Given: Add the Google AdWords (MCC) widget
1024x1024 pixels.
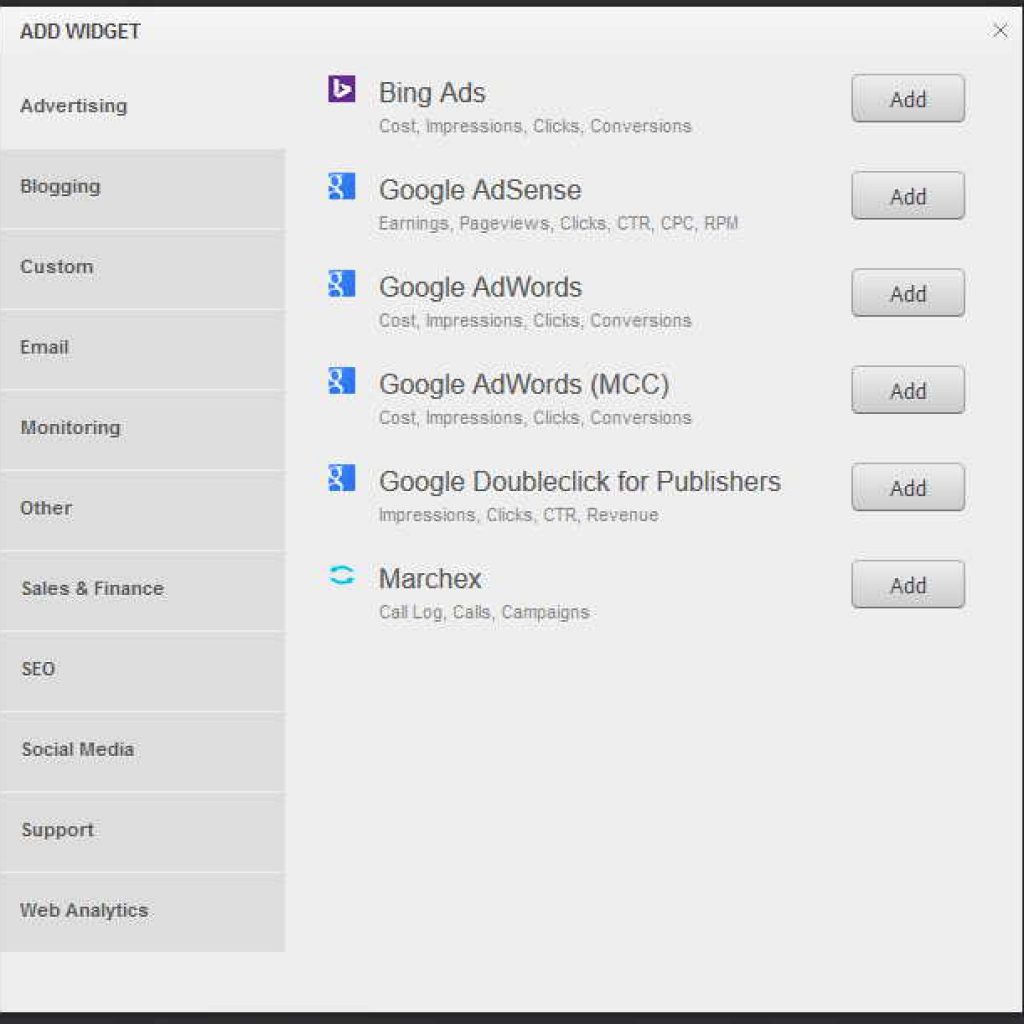Looking at the screenshot, I should [908, 391].
